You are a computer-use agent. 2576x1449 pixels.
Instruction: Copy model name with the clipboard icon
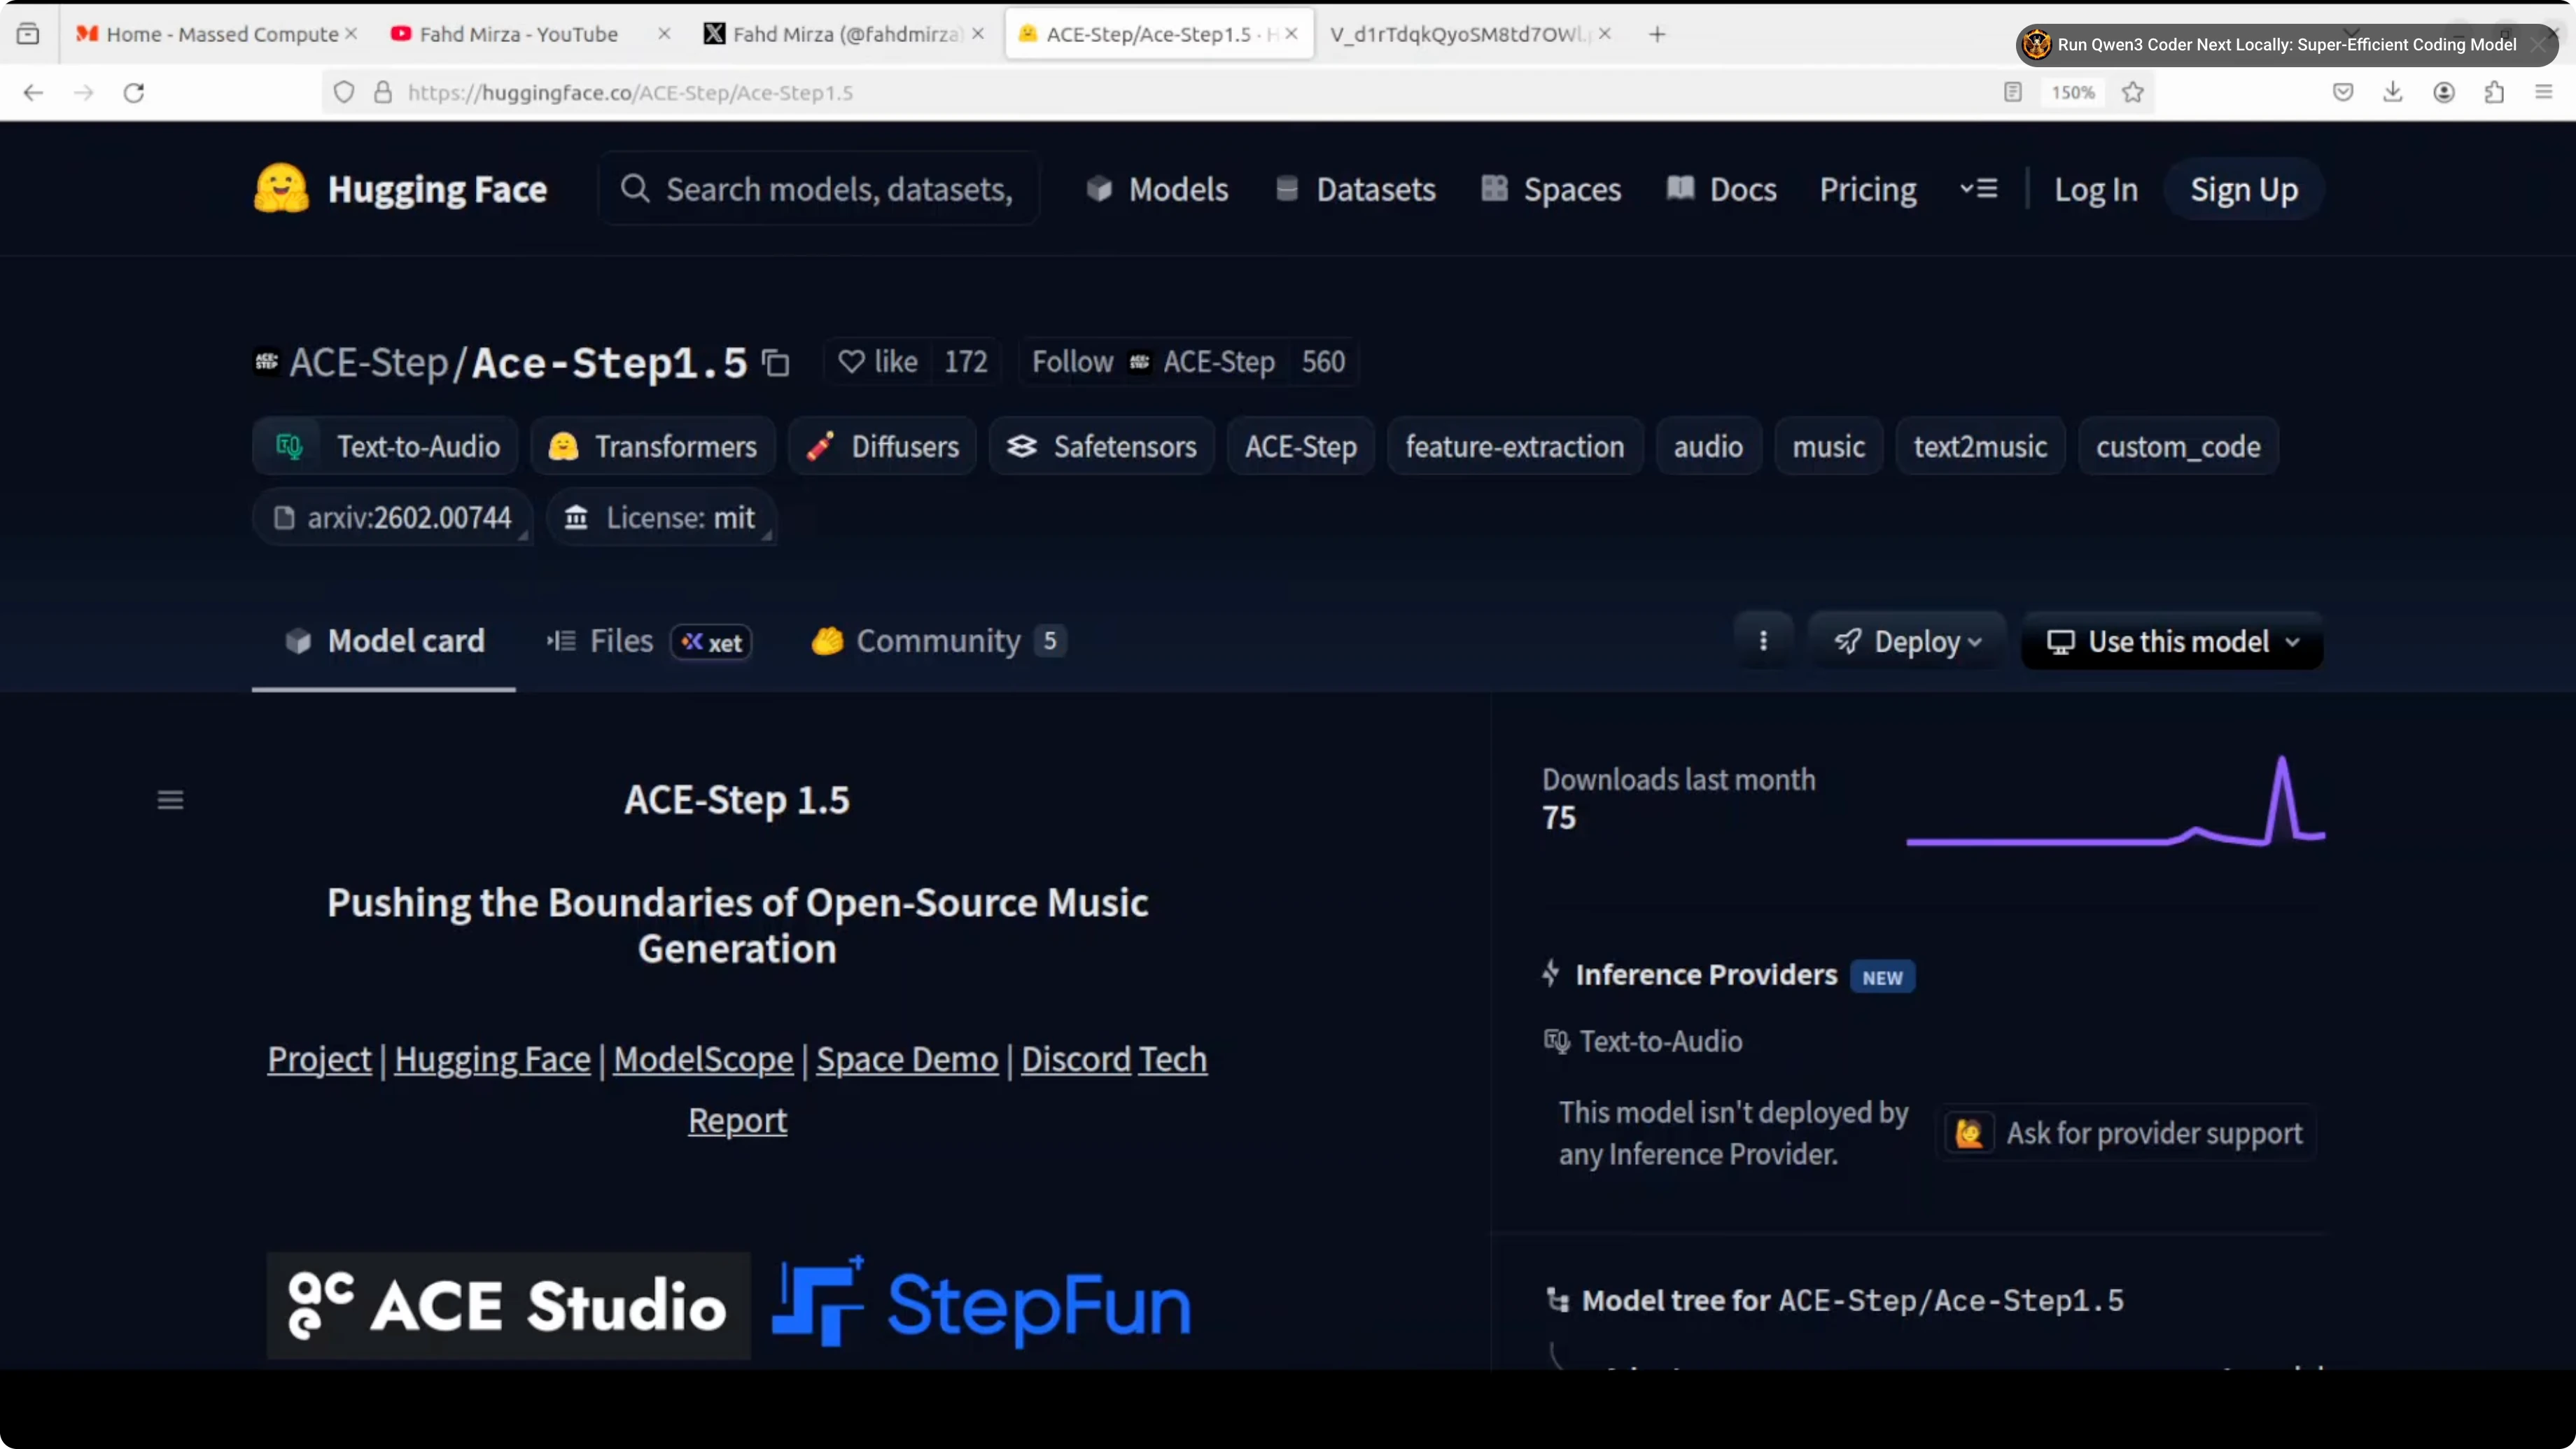[776, 362]
